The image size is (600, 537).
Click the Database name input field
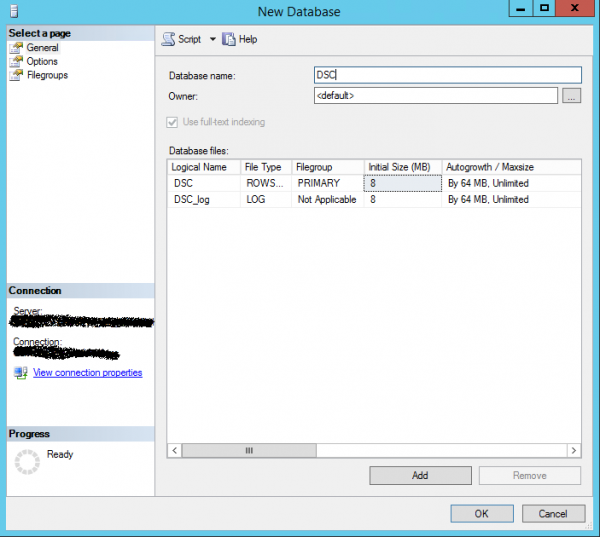(446, 75)
